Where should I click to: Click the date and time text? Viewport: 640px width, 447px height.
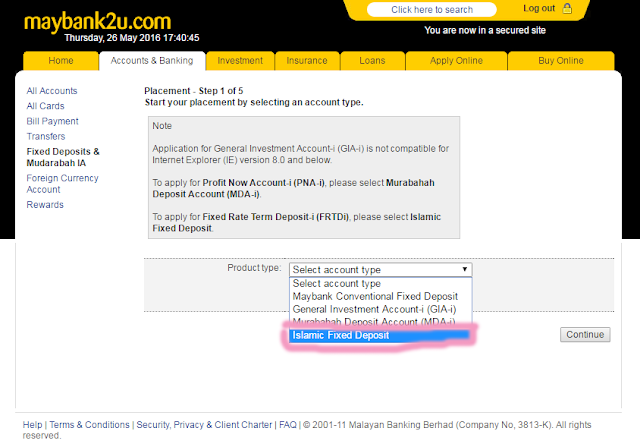[x=132, y=38]
